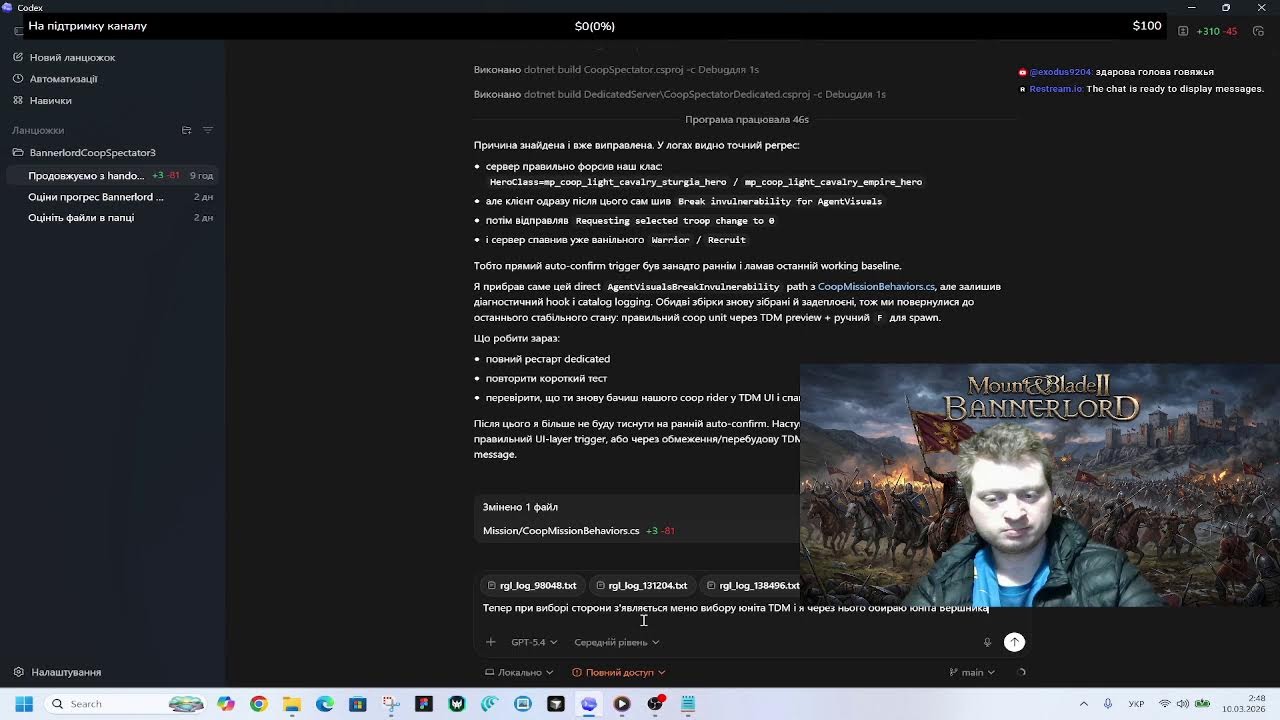Open Snipping Tool from the taskbar

(391, 704)
